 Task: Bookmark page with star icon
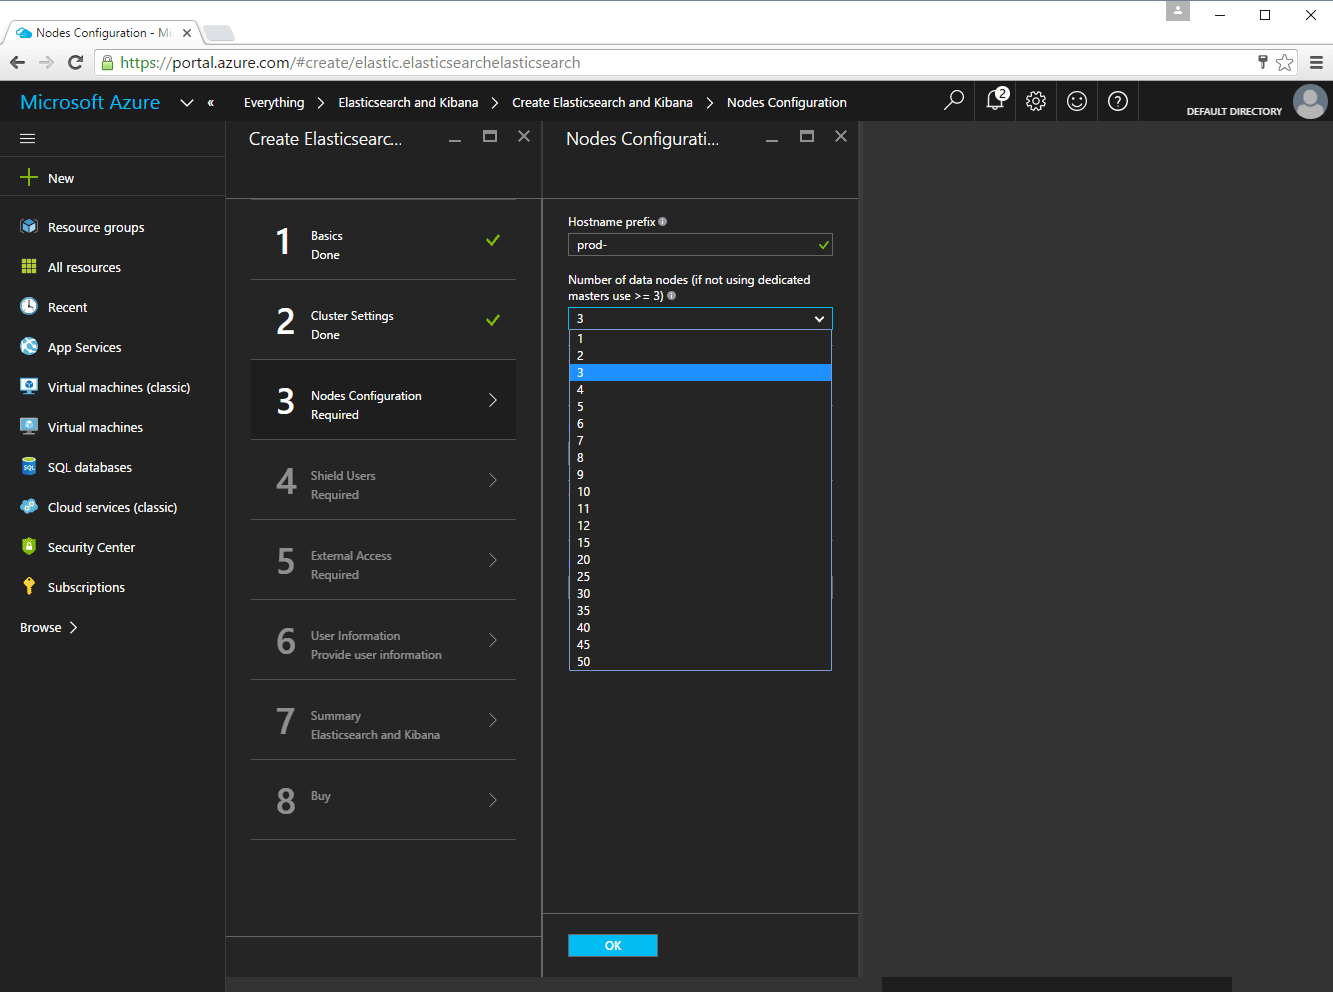point(1285,62)
